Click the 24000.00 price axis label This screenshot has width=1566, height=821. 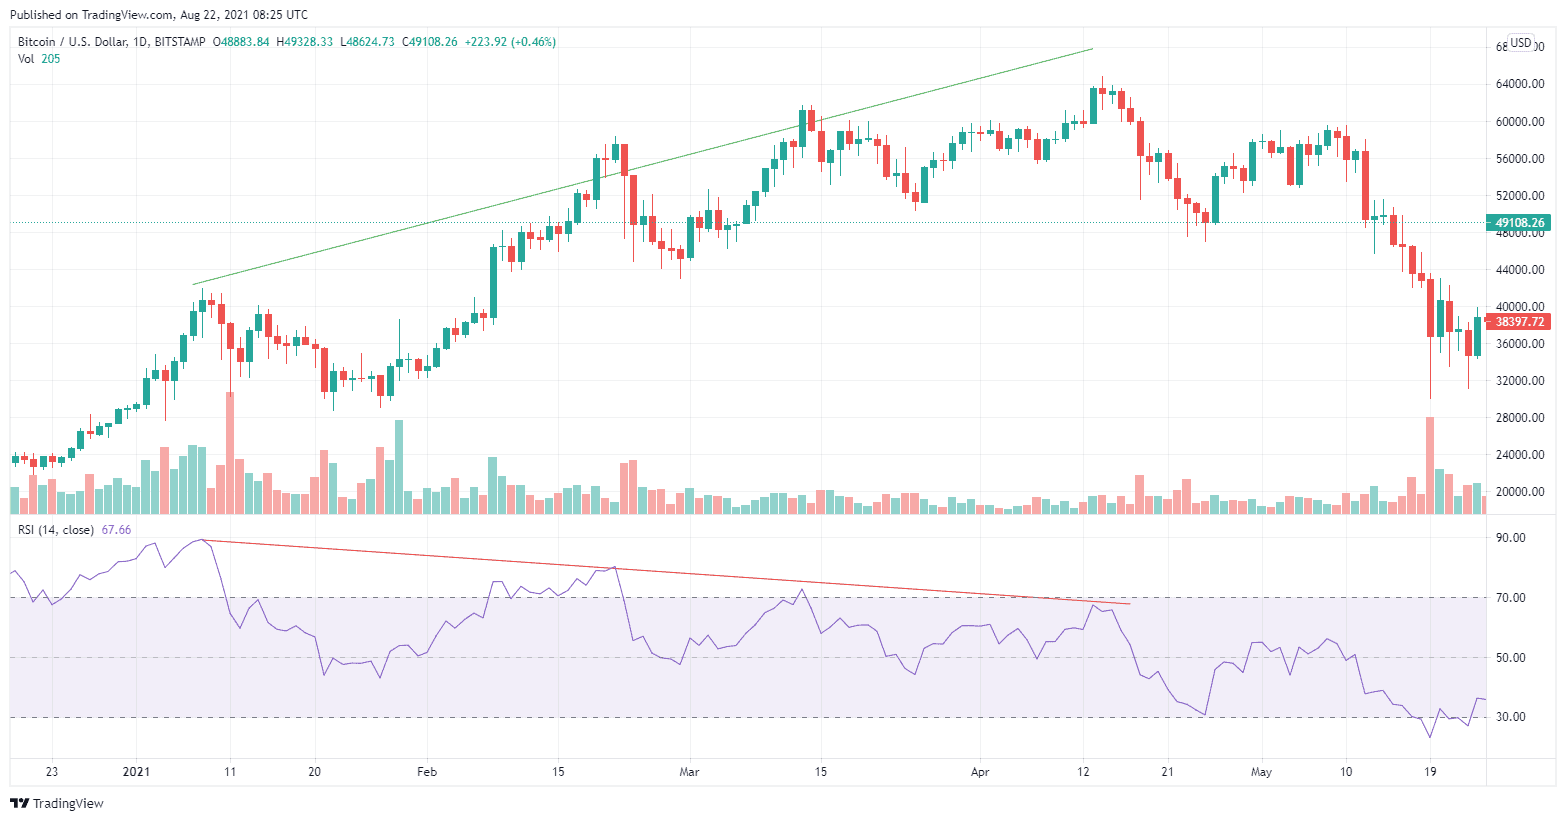pos(1520,455)
